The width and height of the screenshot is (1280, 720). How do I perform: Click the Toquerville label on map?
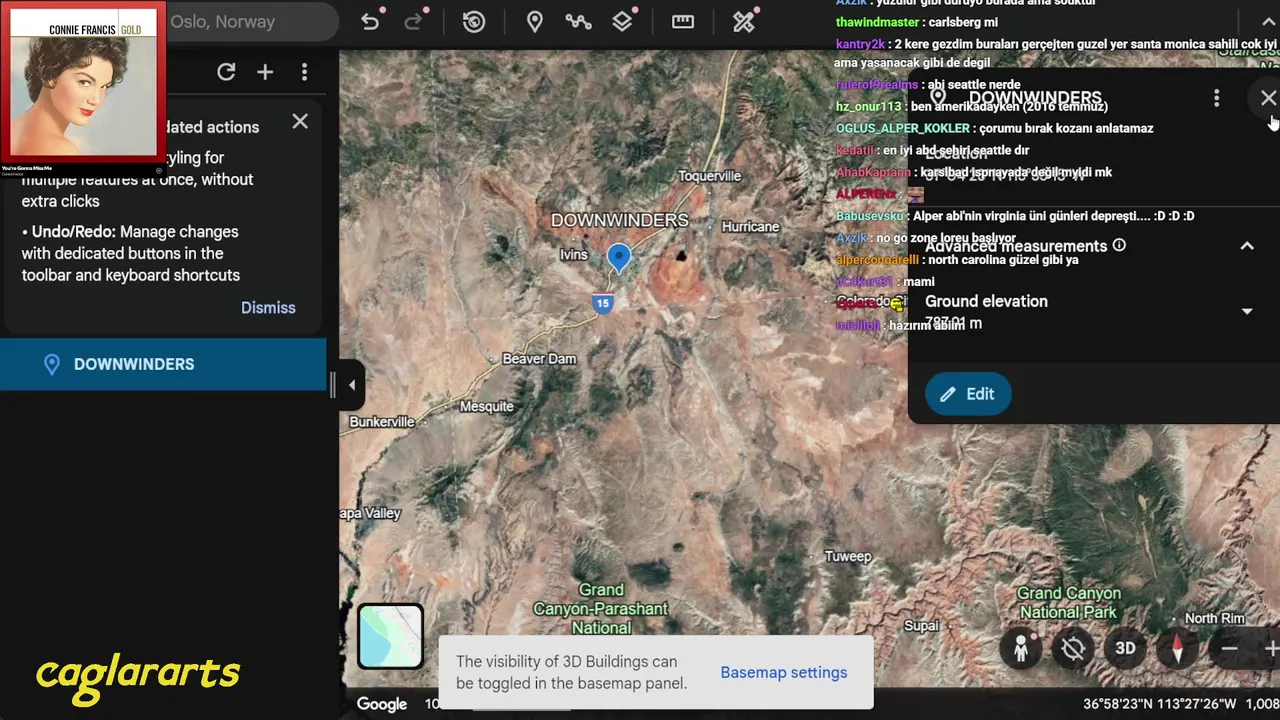pos(709,176)
